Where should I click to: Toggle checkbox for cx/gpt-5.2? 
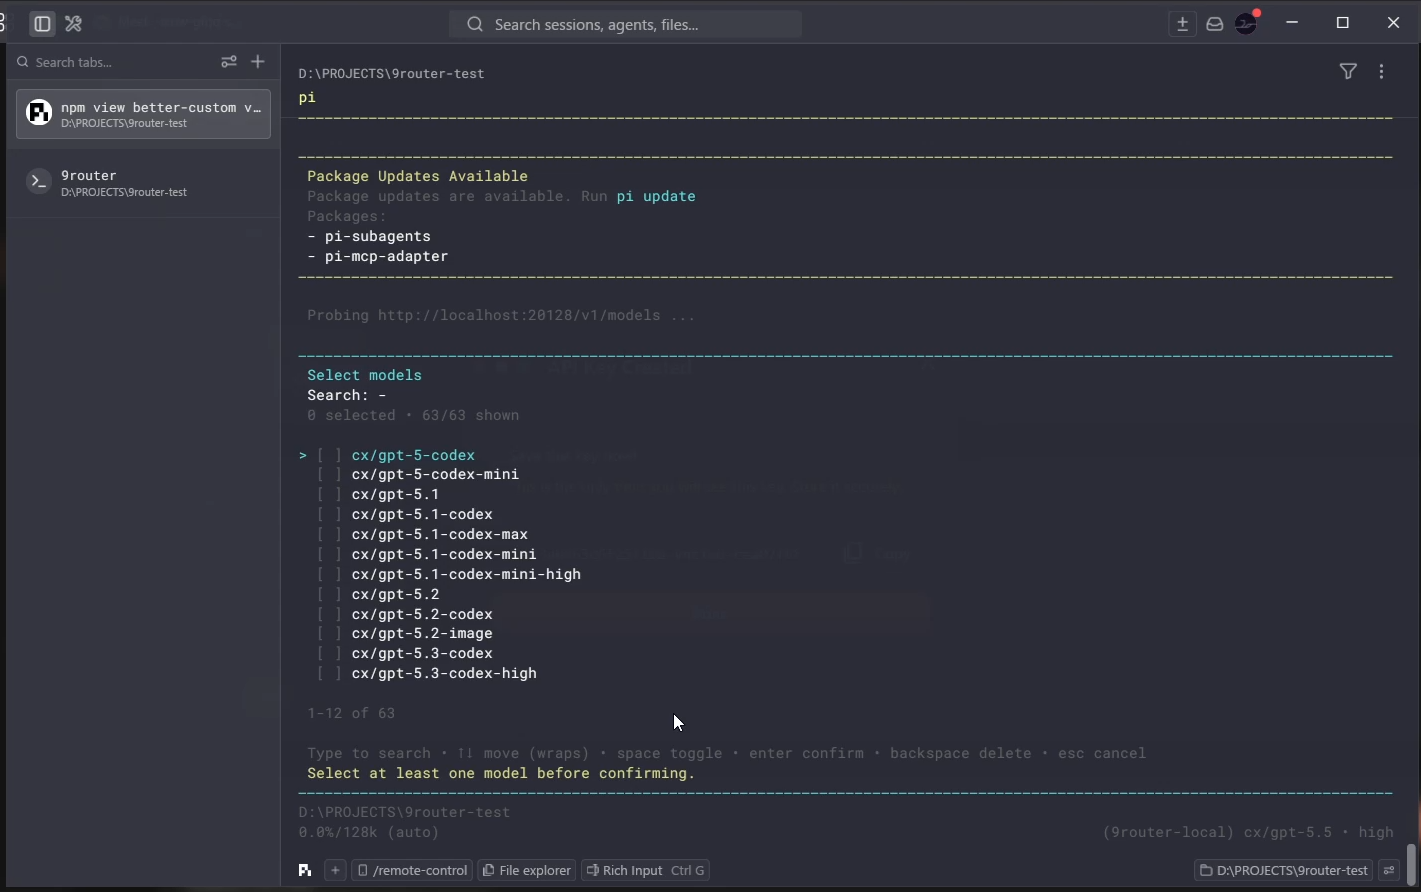coord(329,595)
